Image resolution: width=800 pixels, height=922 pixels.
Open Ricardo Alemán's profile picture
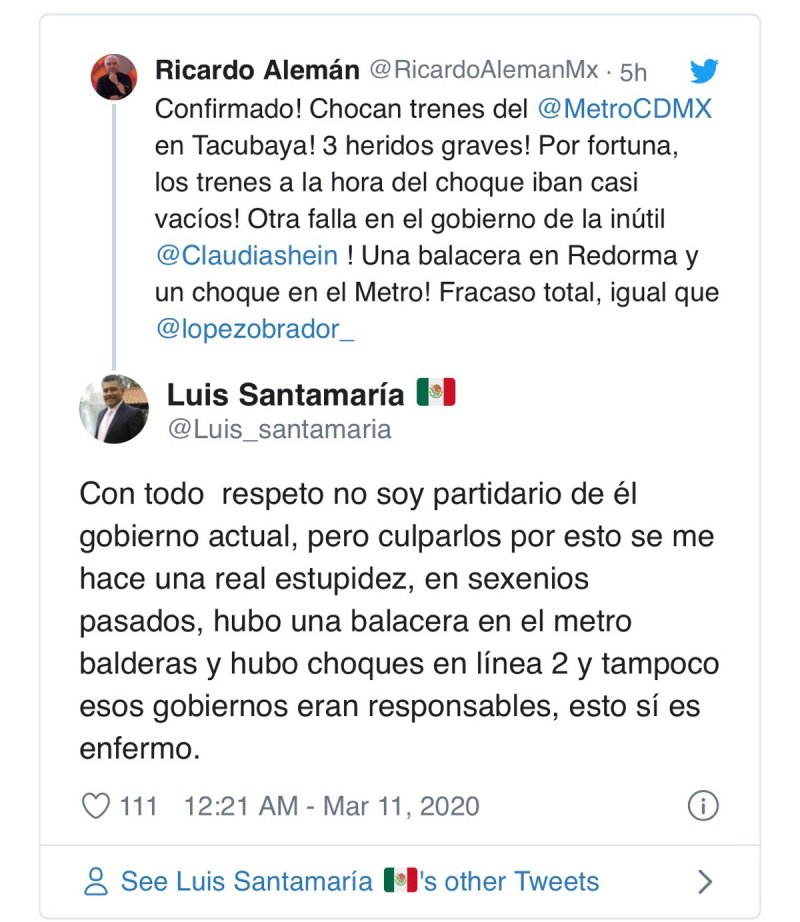[113, 77]
